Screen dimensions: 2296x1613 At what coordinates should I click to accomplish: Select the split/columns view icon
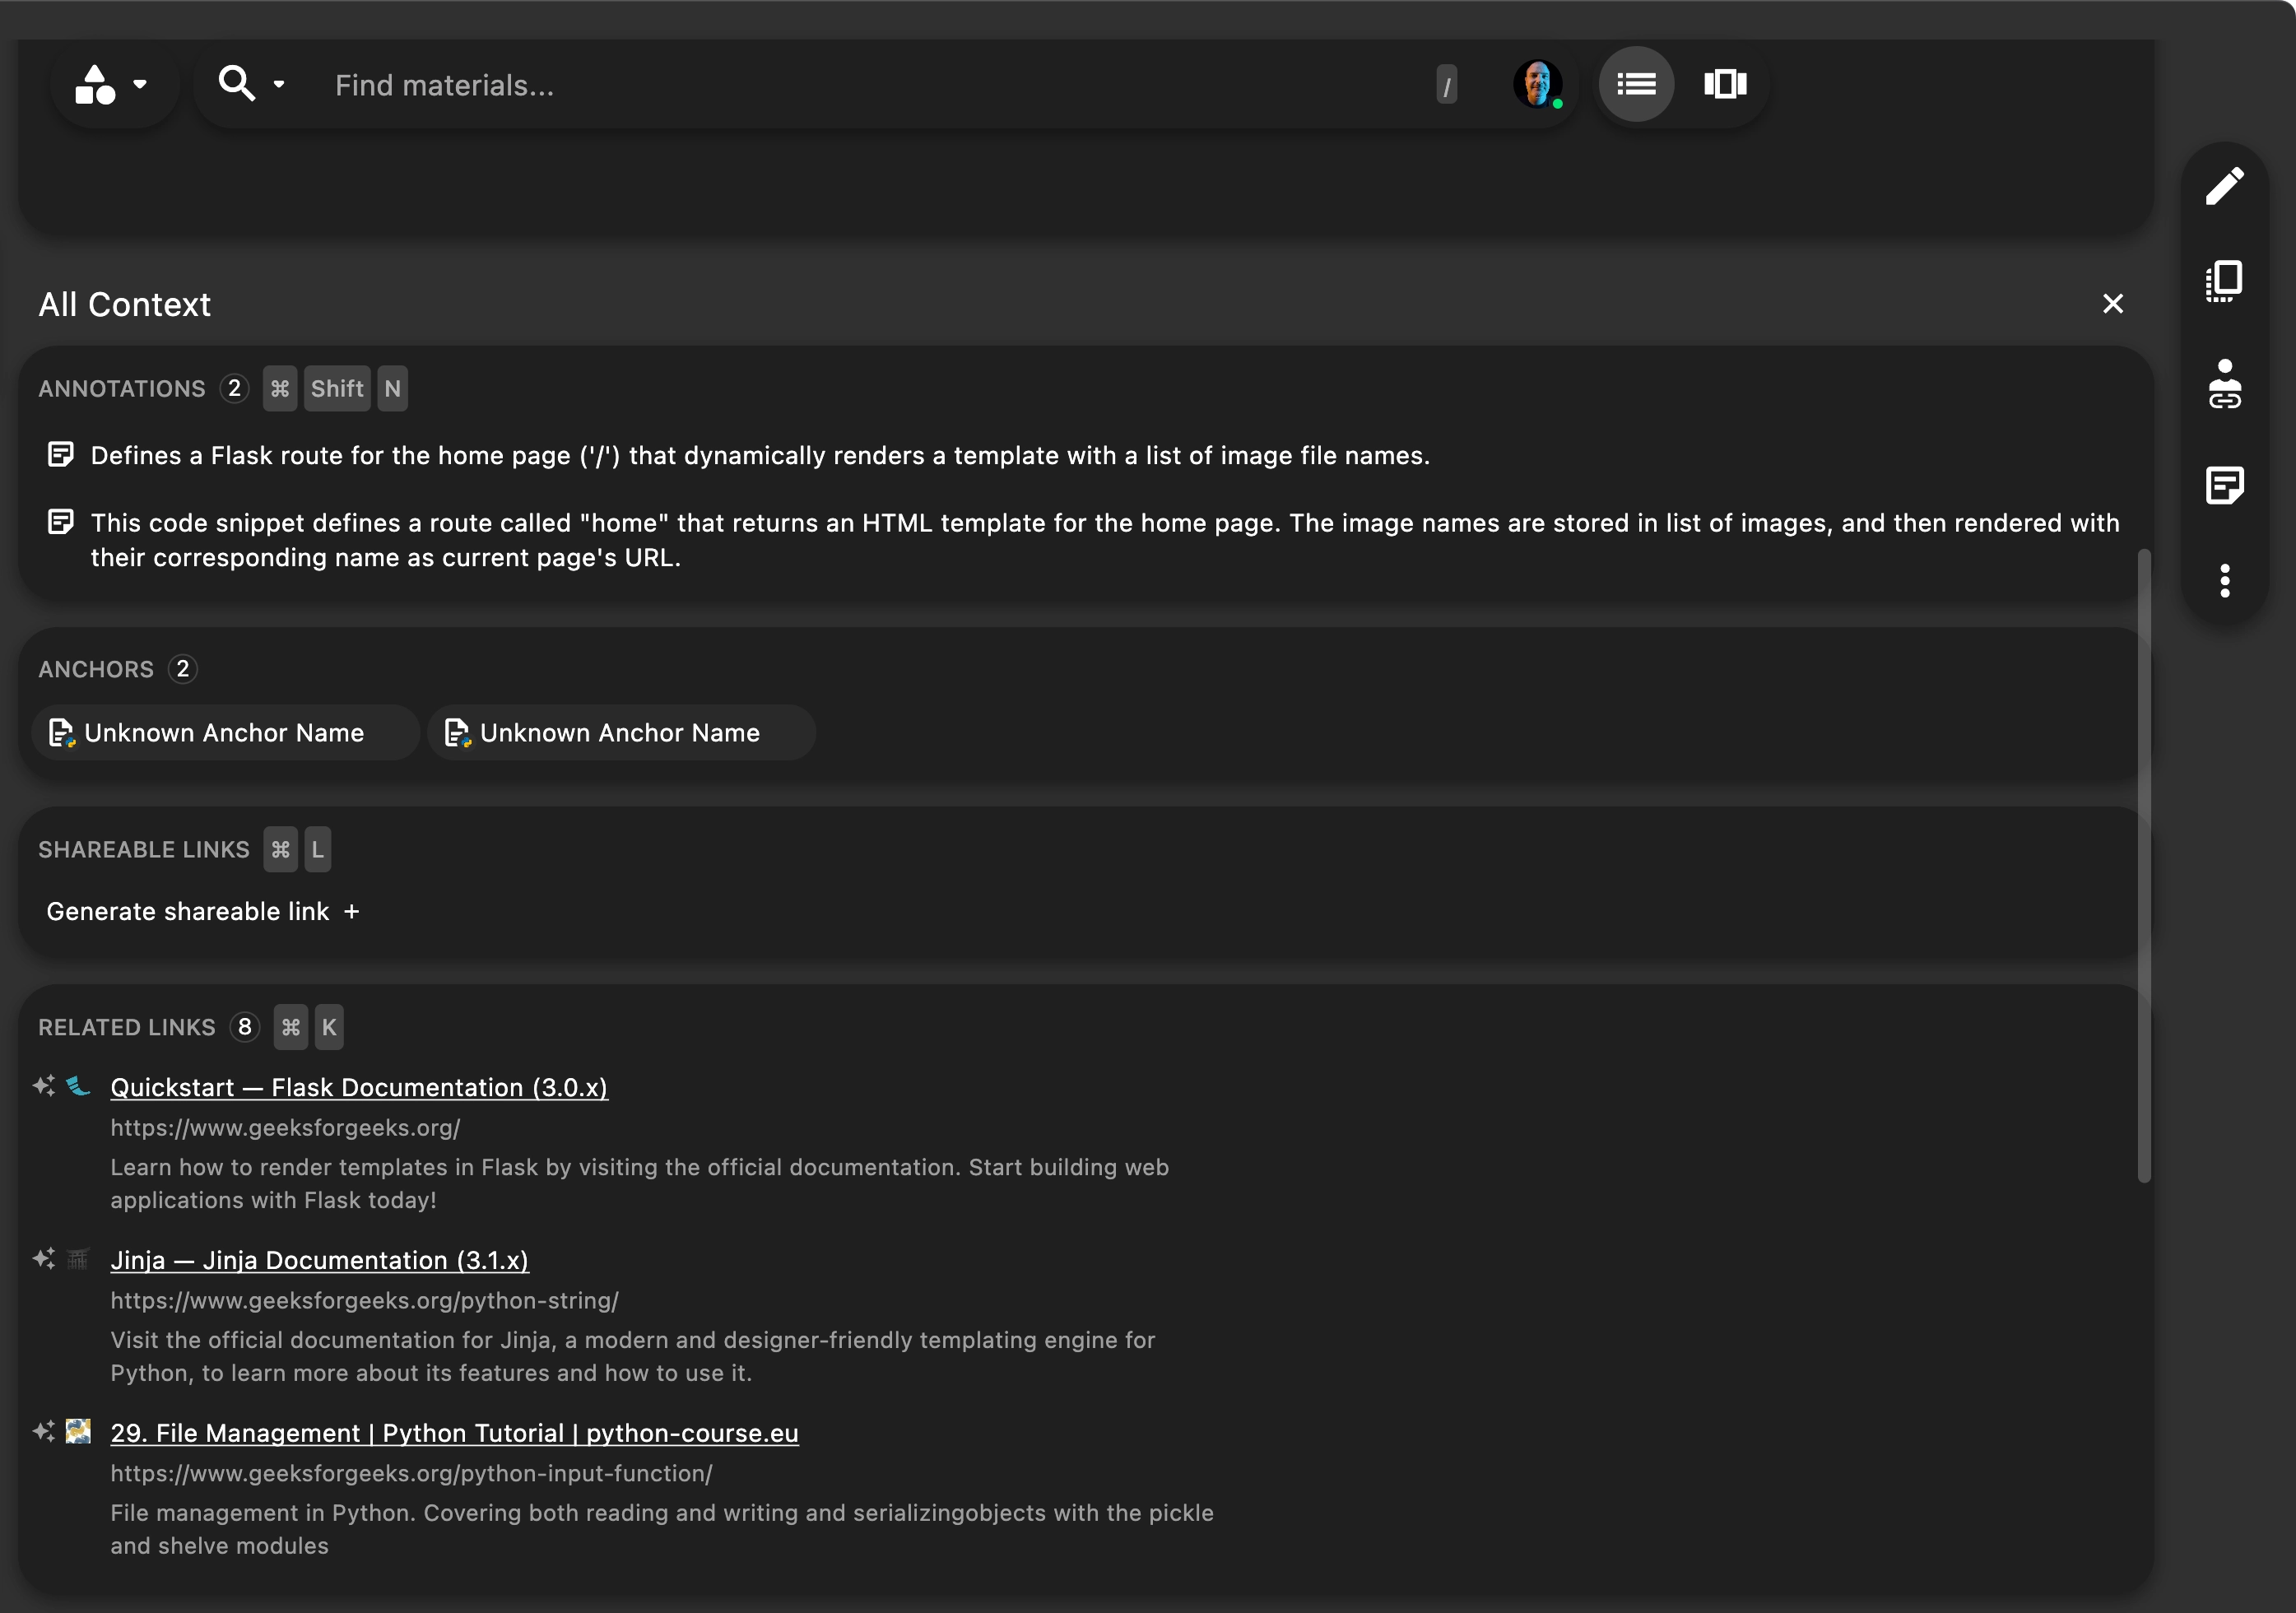pos(1725,82)
